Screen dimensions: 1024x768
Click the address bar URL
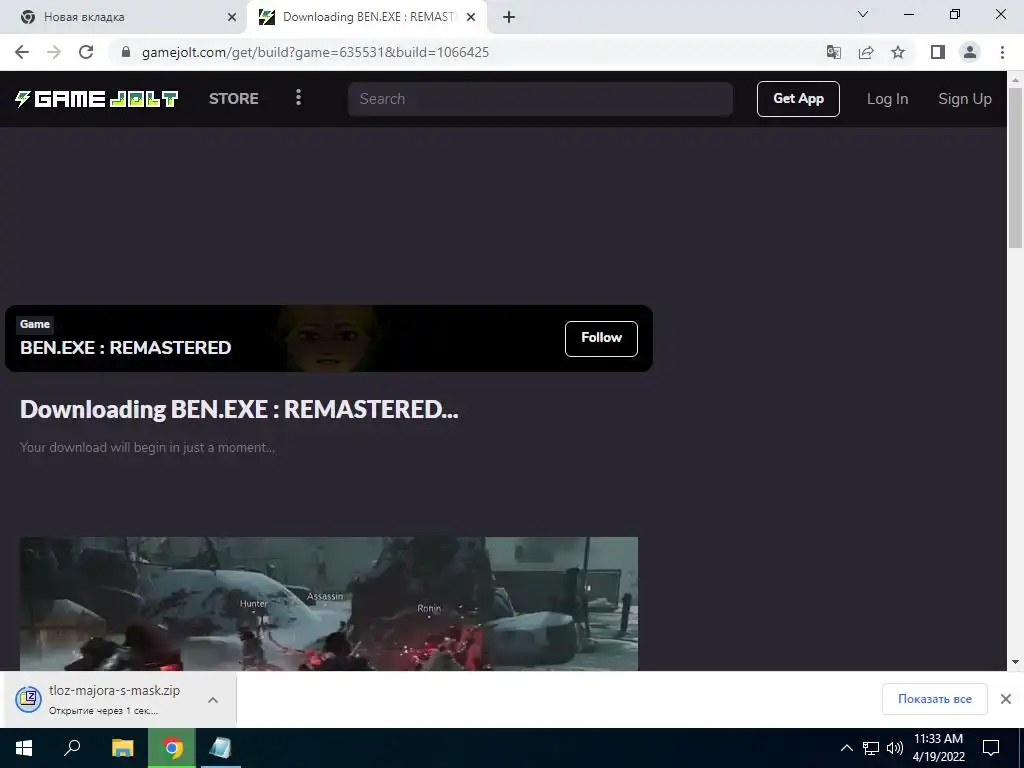click(315, 52)
